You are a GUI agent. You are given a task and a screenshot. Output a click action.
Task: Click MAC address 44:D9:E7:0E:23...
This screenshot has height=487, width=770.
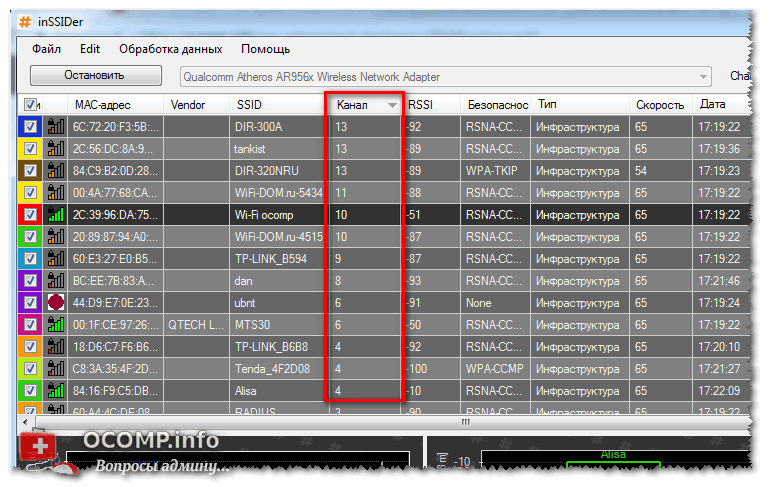click(x=115, y=303)
